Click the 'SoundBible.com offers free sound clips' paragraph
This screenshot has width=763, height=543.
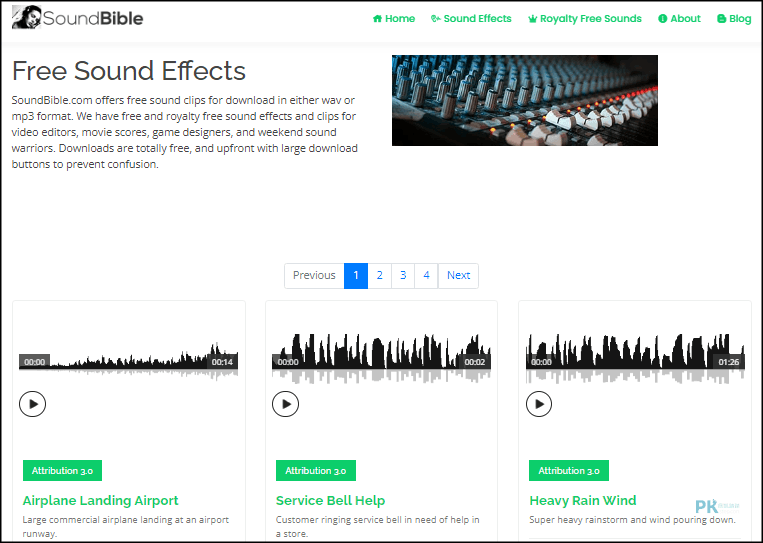[185, 132]
